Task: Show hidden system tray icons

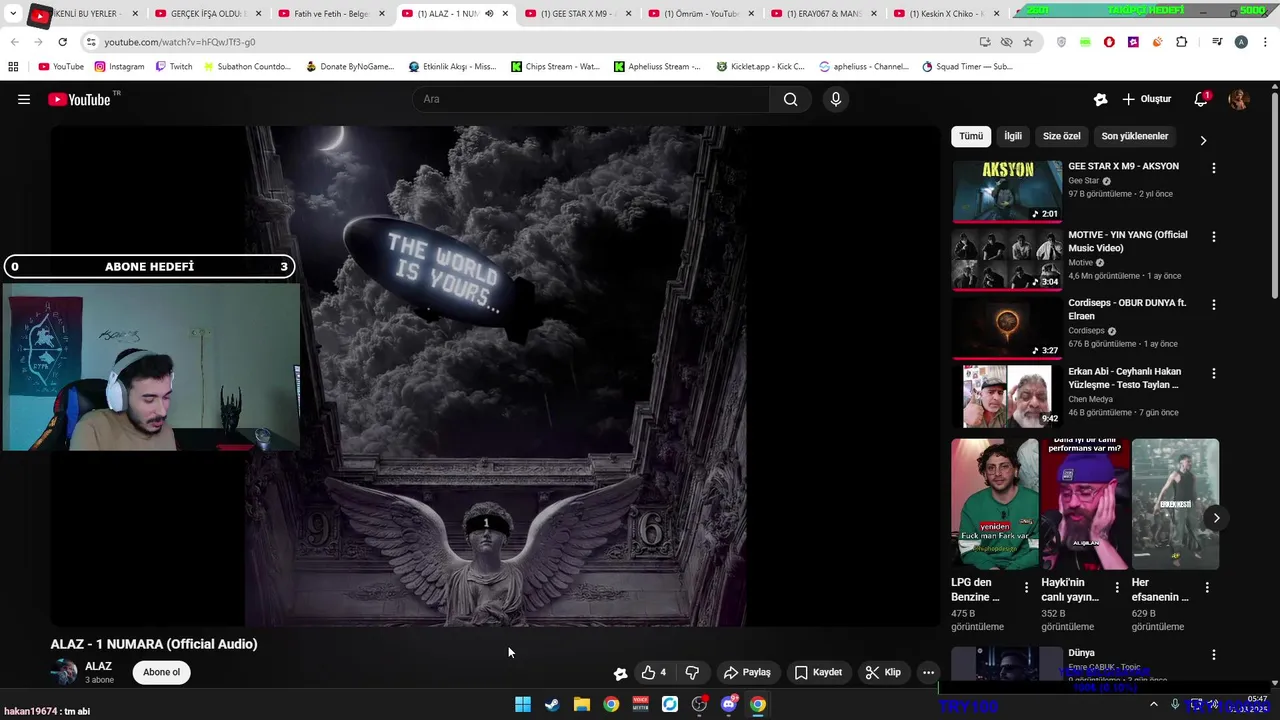Action: point(1153,704)
